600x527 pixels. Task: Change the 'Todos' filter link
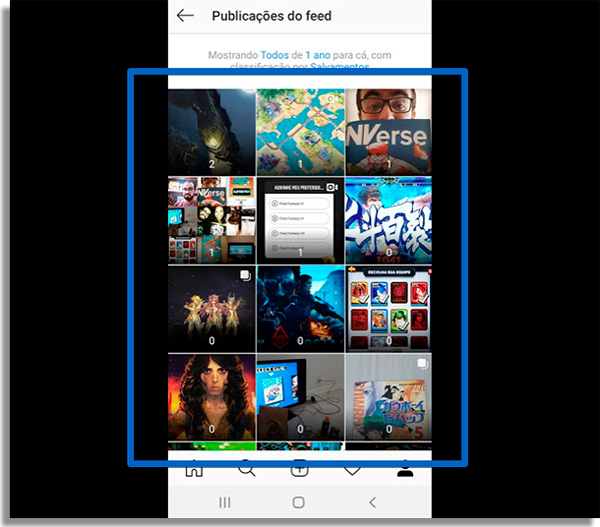click(x=274, y=55)
